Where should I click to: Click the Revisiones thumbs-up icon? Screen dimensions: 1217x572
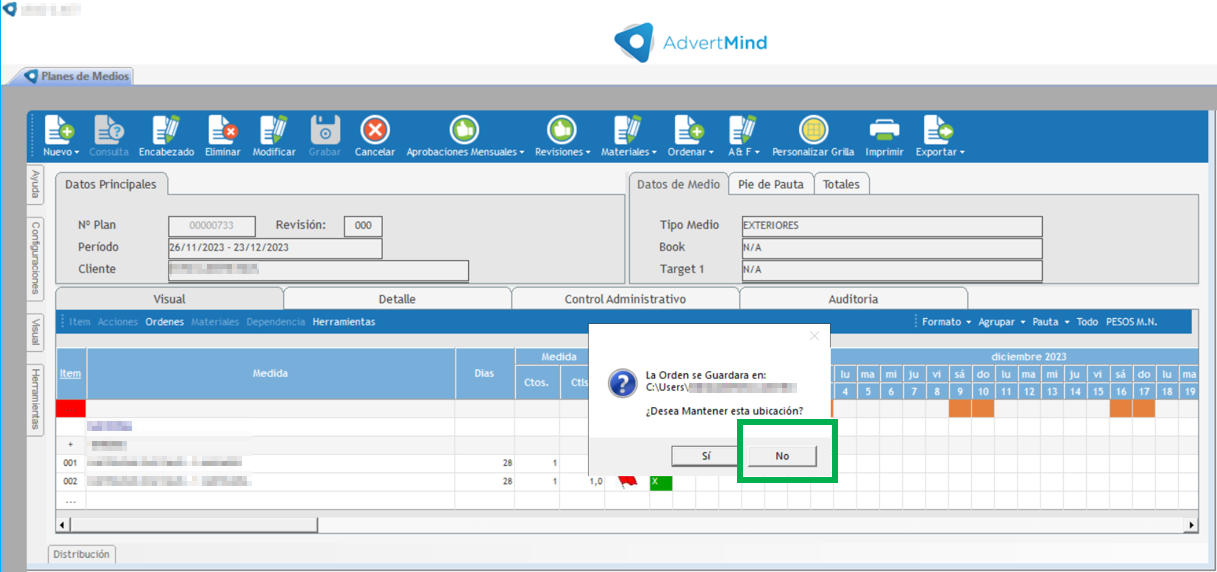click(x=562, y=130)
